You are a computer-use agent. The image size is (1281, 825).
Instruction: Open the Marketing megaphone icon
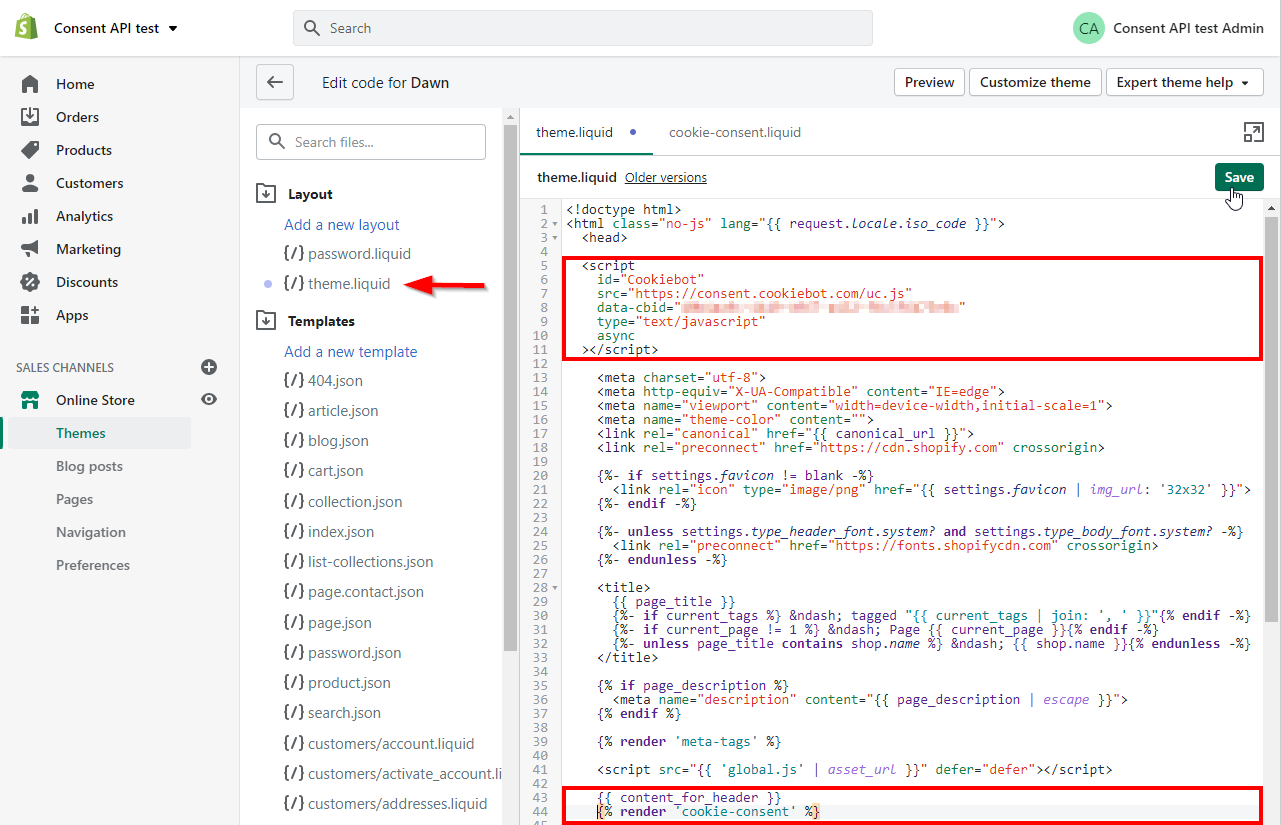pos(30,249)
